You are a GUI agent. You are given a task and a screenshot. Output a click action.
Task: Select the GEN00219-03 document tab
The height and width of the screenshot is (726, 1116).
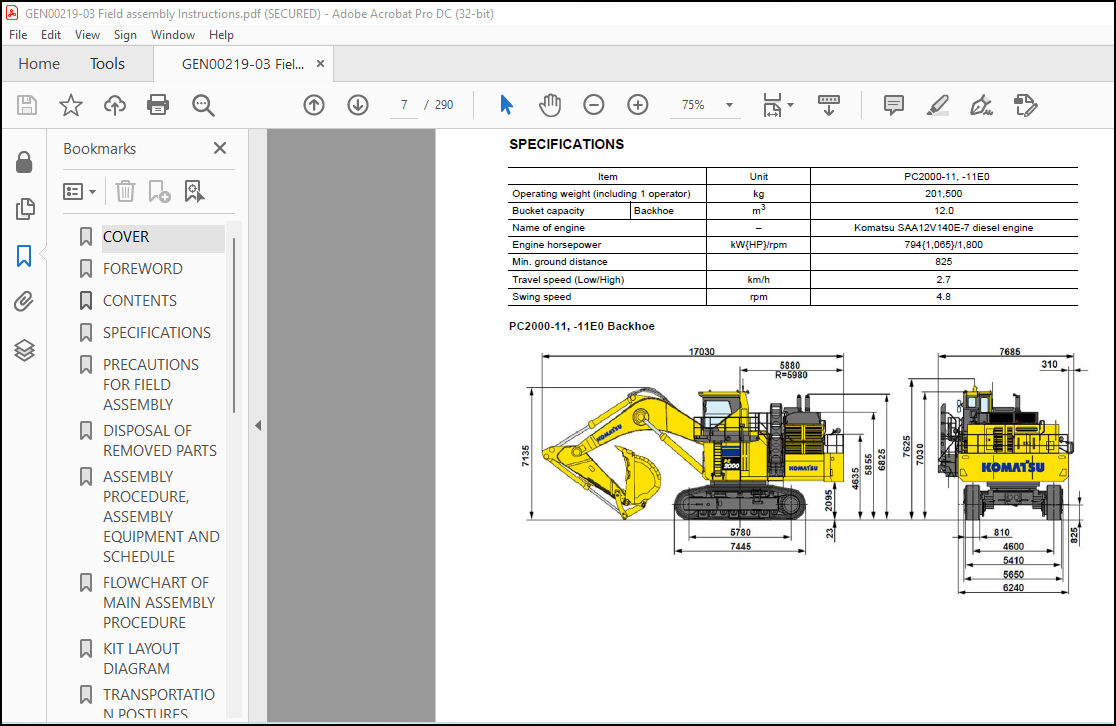[243, 64]
